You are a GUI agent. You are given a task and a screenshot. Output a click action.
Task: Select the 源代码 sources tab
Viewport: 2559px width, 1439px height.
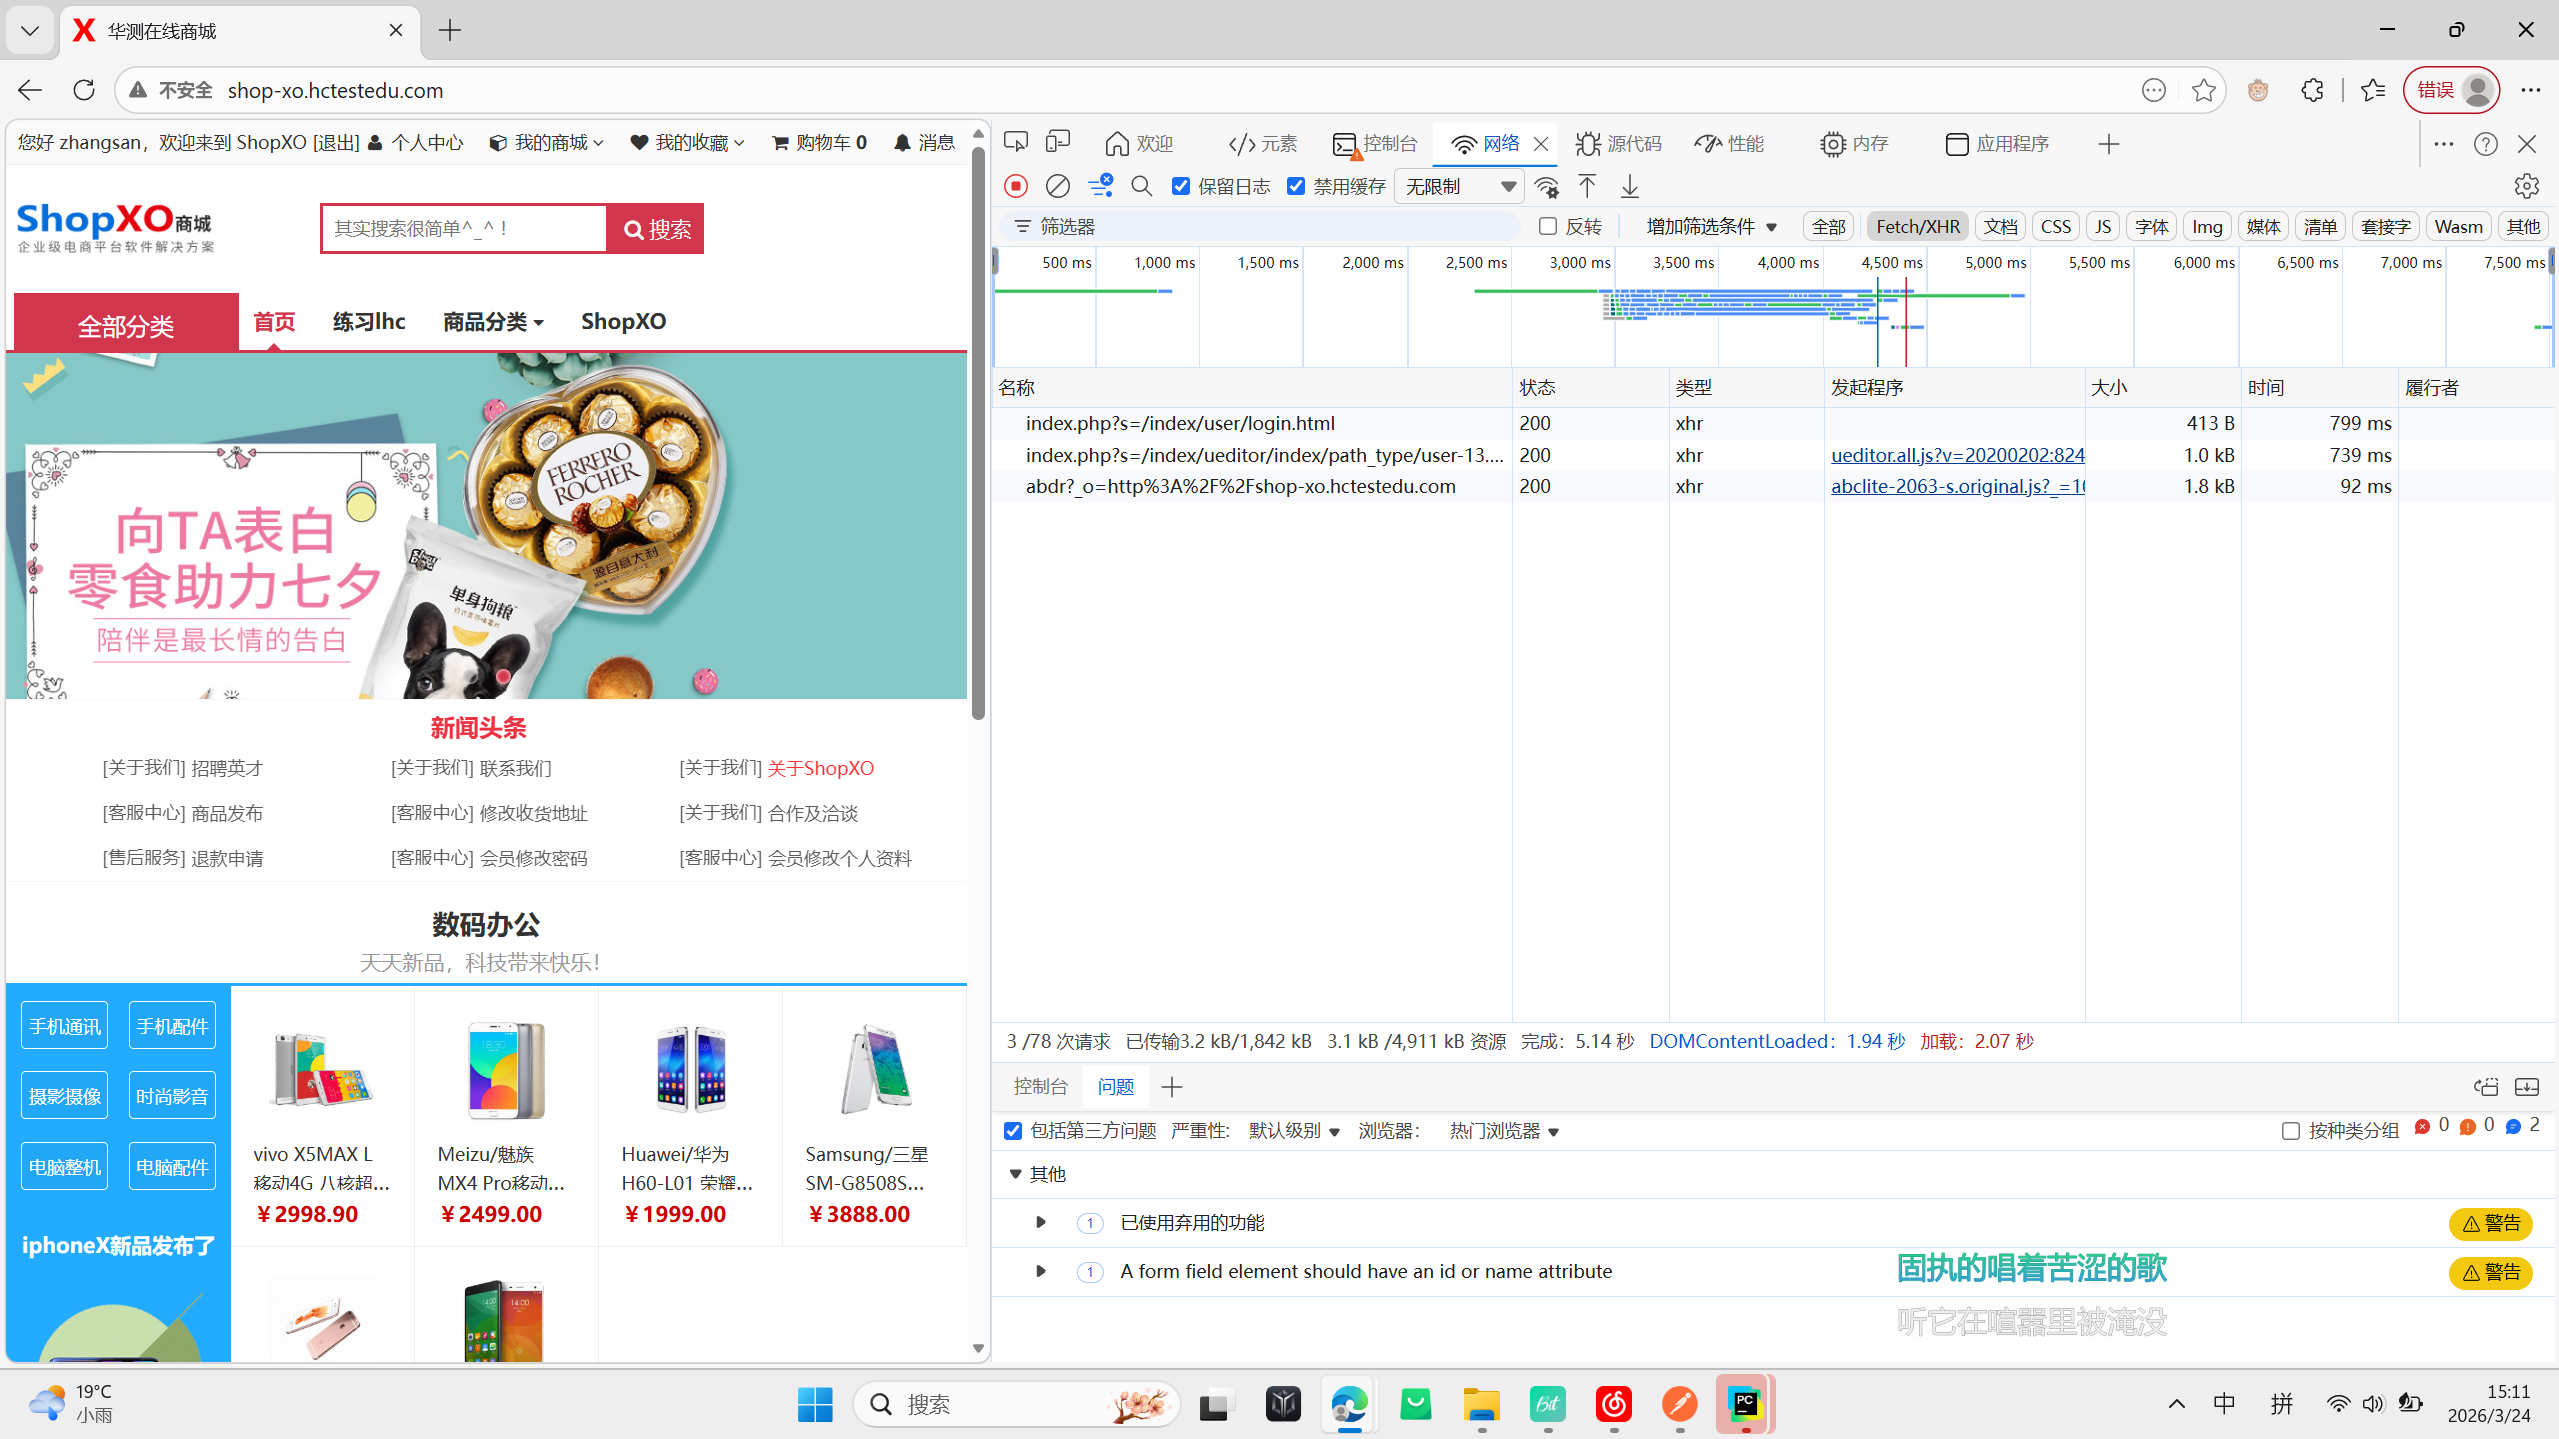pos(1619,143)
